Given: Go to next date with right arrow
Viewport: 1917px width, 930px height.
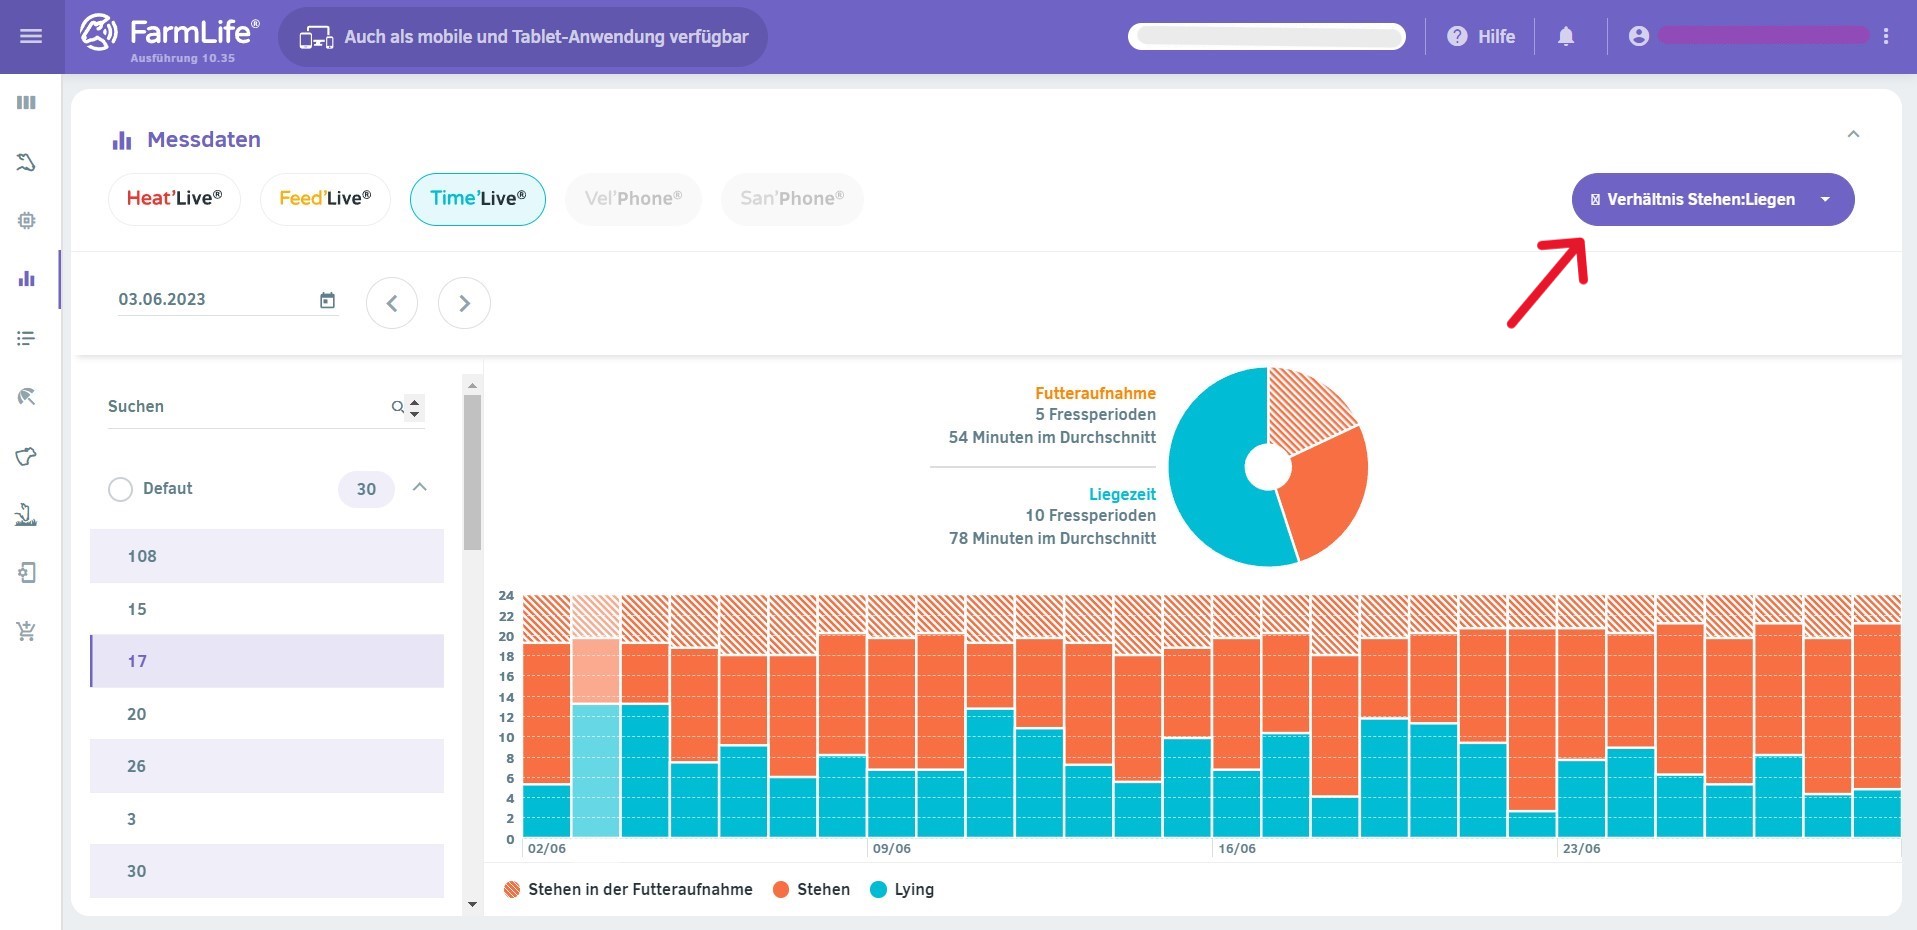Looking at the screenshot, I should point(464,303).
